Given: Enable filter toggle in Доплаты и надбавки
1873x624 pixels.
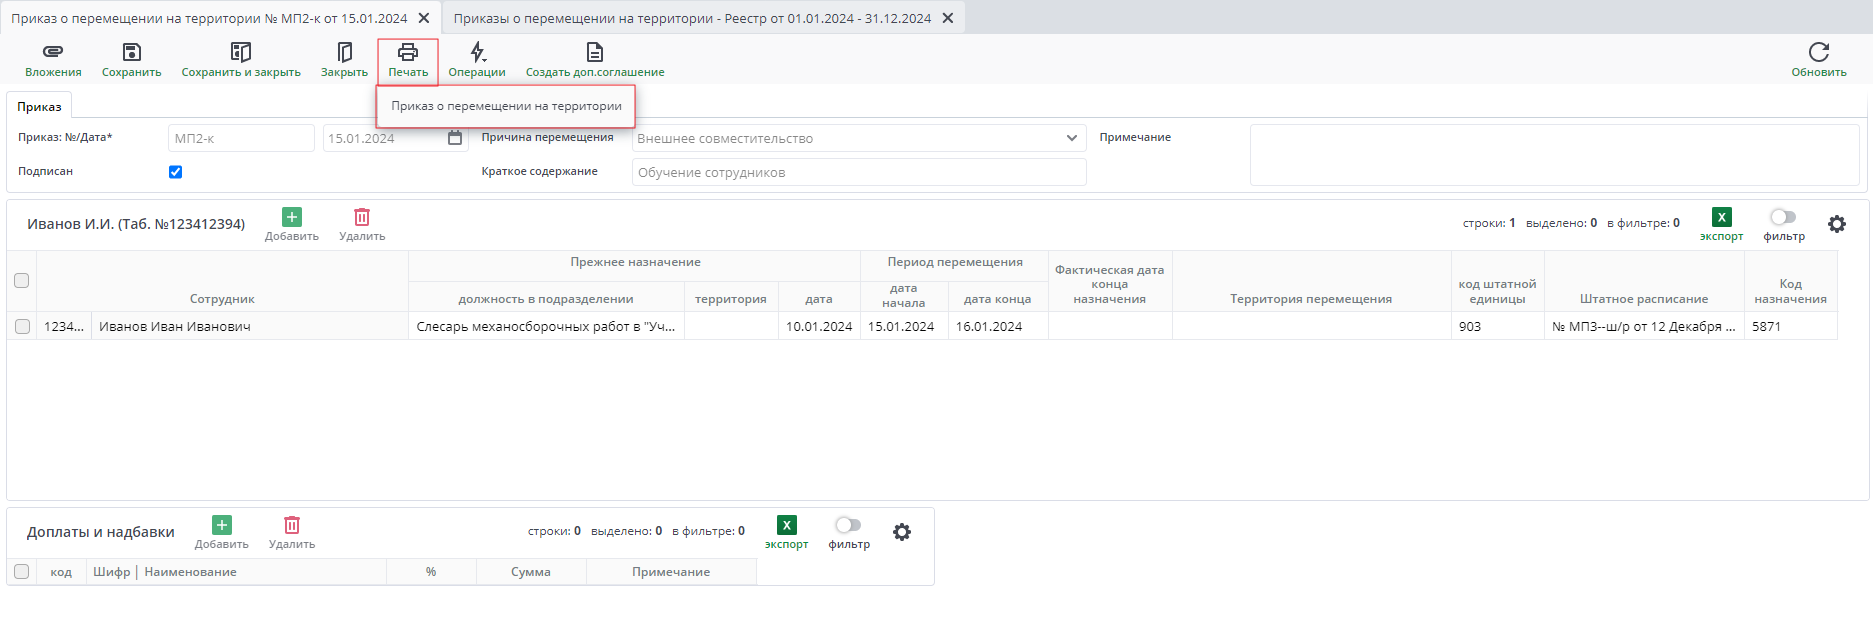Looking at the screenshot, I should 848,525.
